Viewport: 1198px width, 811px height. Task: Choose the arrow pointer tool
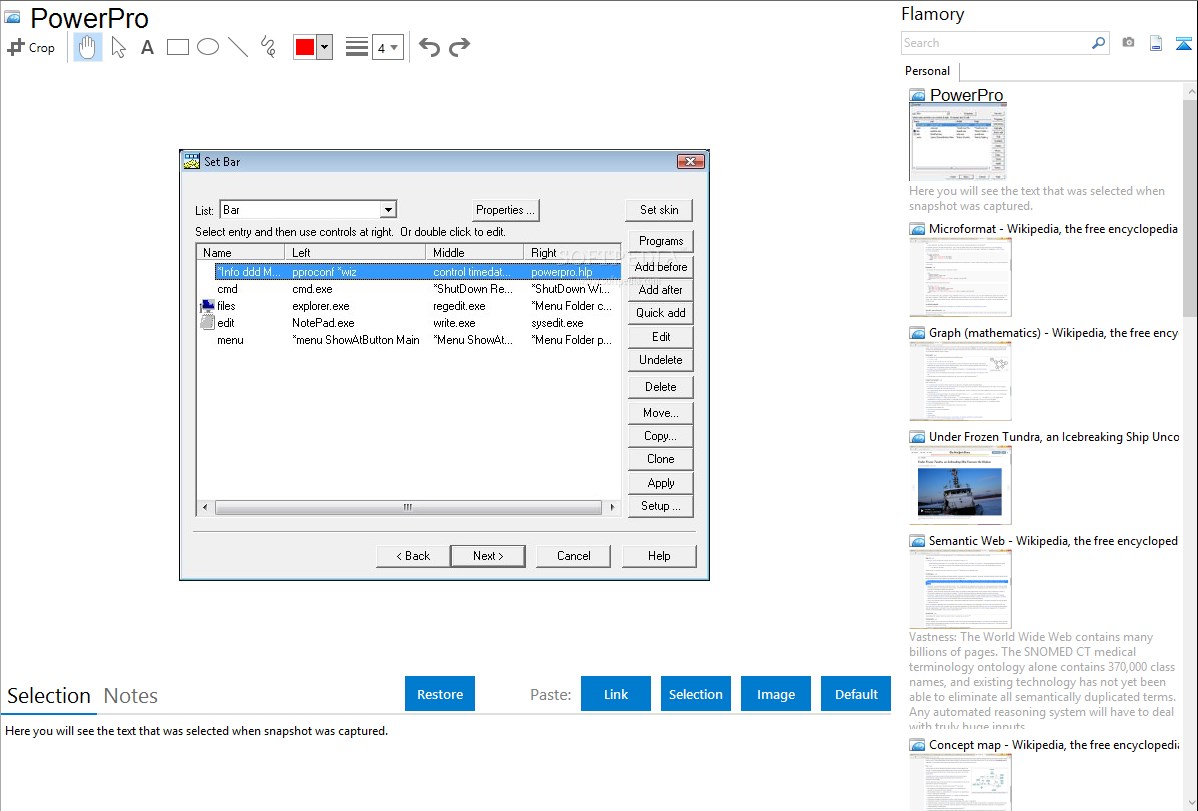coord(118,47)
